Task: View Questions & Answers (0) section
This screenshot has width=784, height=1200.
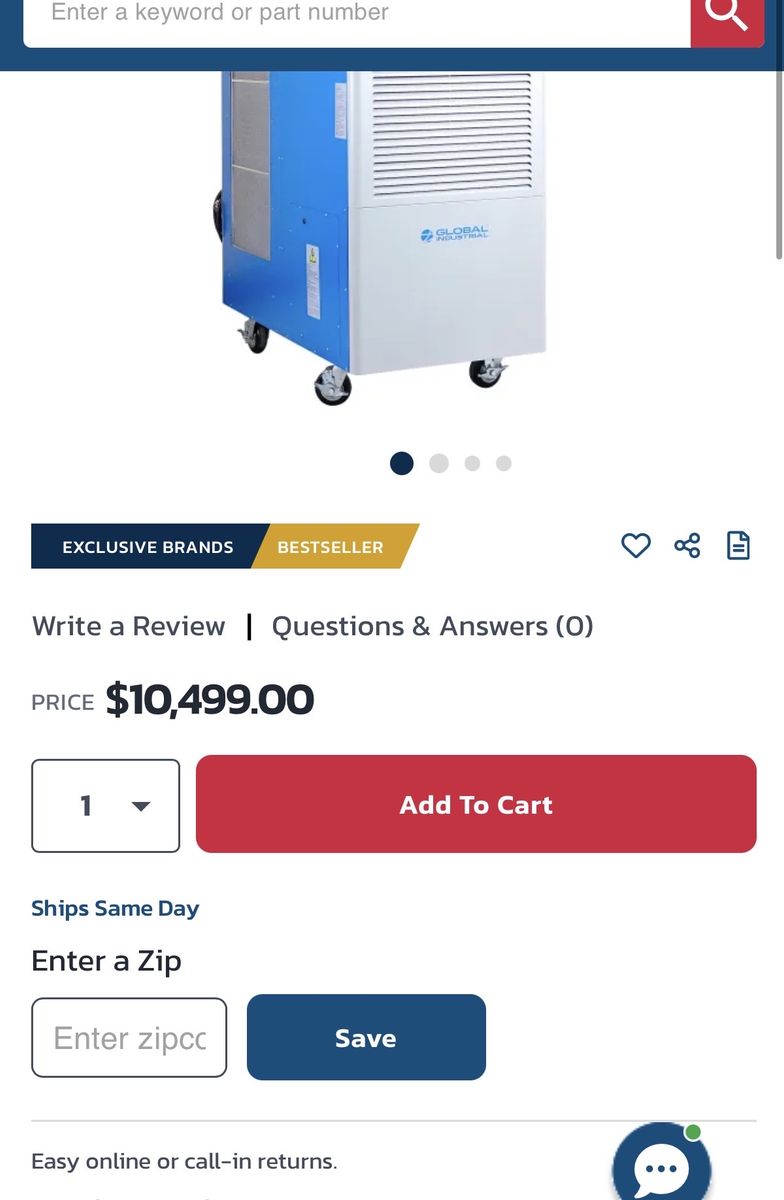Action: [x=433, y=626]
